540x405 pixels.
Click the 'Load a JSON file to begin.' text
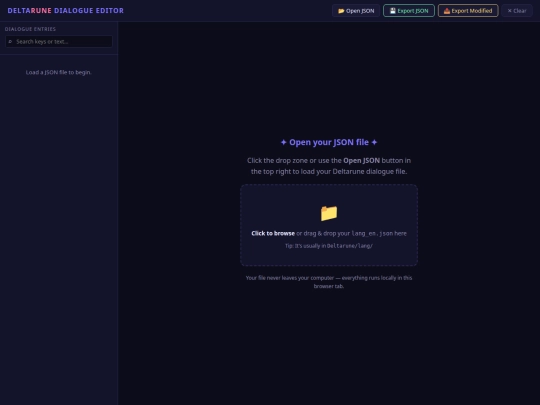click(59, 72)
